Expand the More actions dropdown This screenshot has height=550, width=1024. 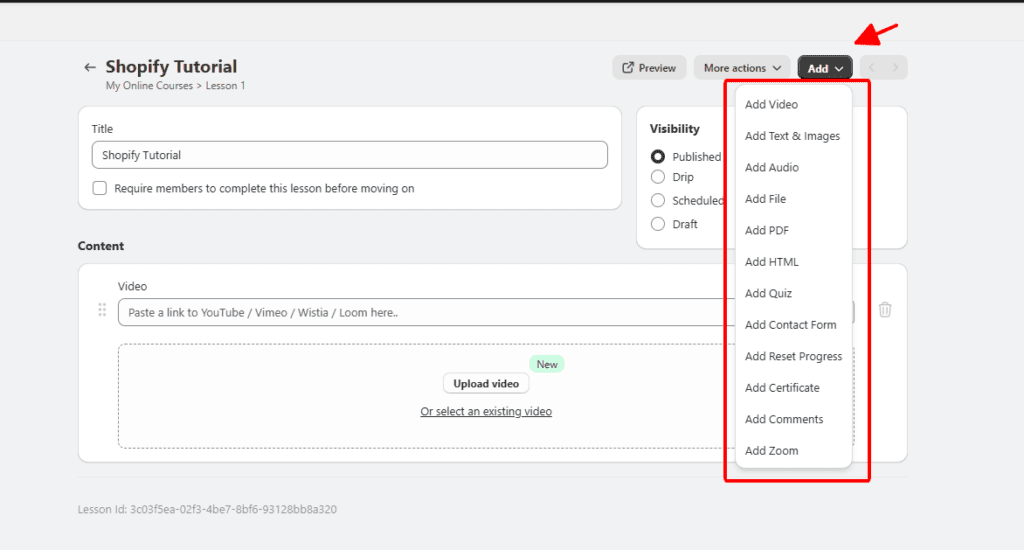(741, 68)
